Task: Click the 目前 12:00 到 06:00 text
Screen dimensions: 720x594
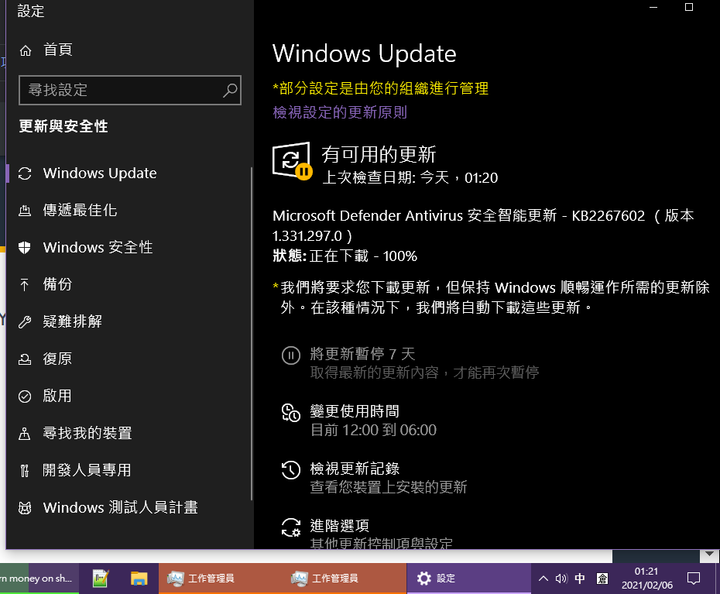Action: point(373,430)
